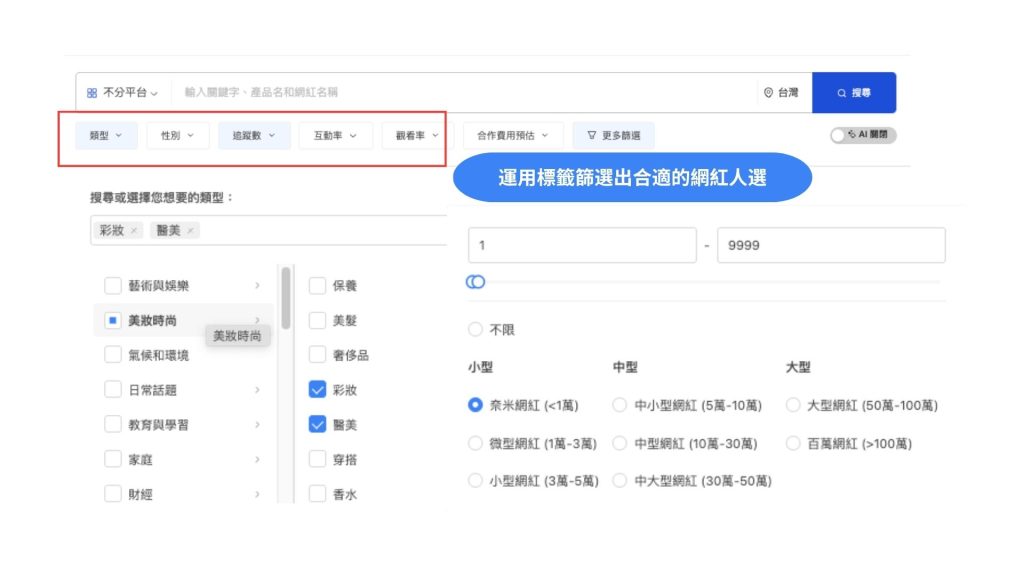Expand the 財經 category arrow
The width and height of the screenshot is (1024, 576).
(x=257, y=494)
